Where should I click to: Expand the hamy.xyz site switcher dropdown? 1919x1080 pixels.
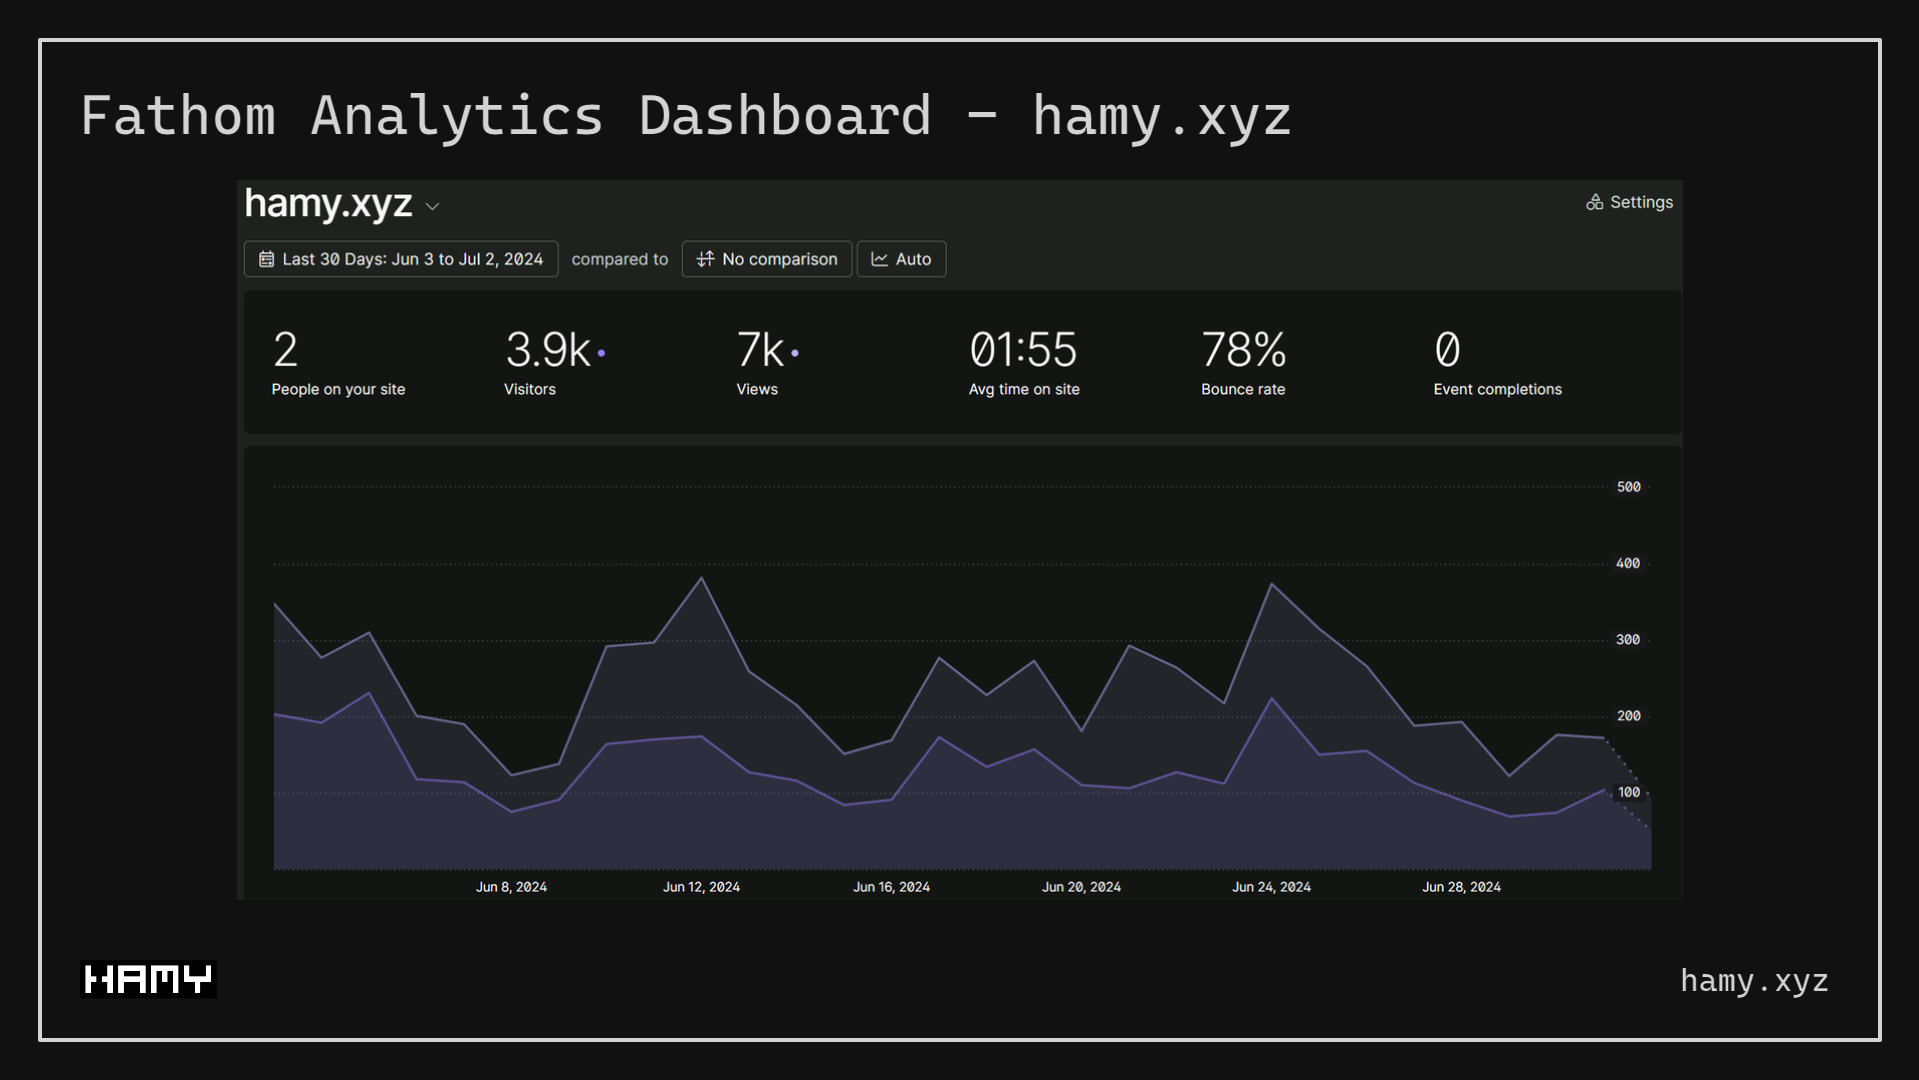point(432,206)
